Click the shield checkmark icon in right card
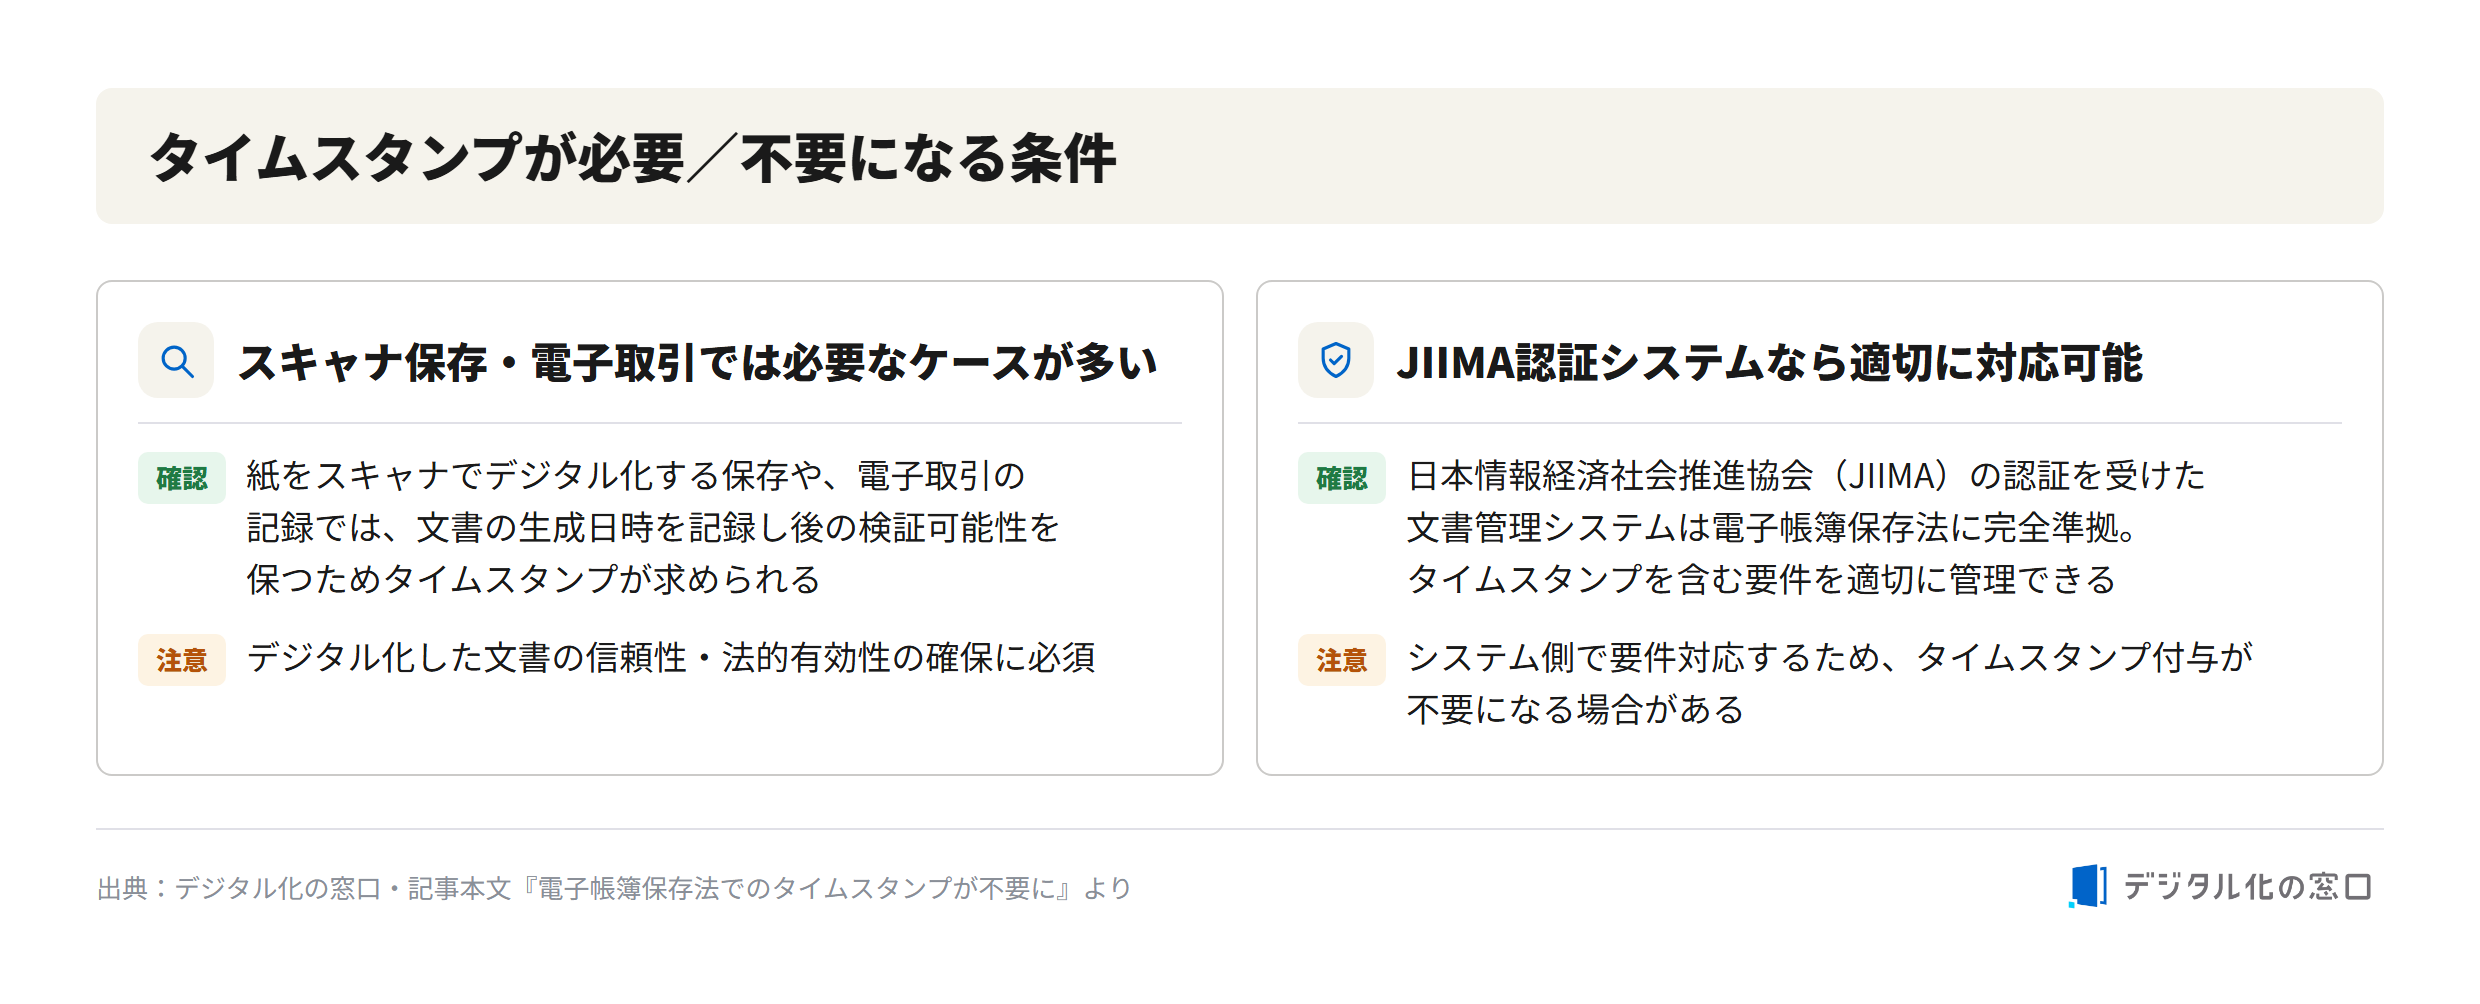 point(1336,360)
